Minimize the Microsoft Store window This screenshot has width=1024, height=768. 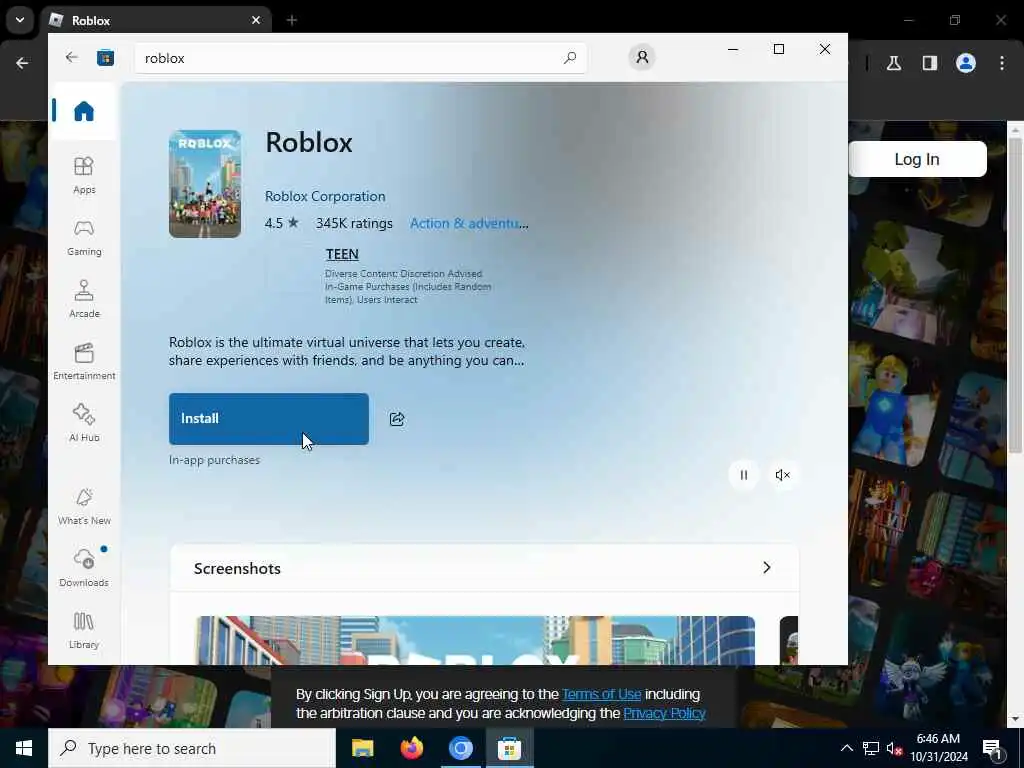click(733, 49)
